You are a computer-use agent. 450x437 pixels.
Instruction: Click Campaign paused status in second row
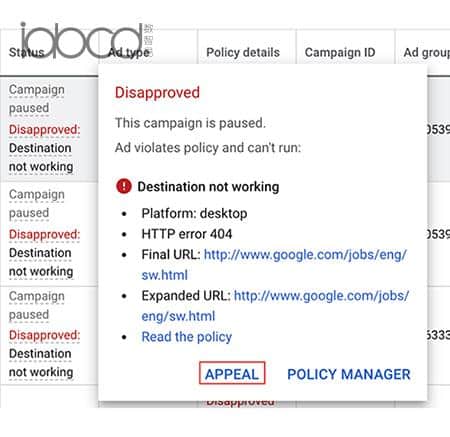tap(37, 204)
